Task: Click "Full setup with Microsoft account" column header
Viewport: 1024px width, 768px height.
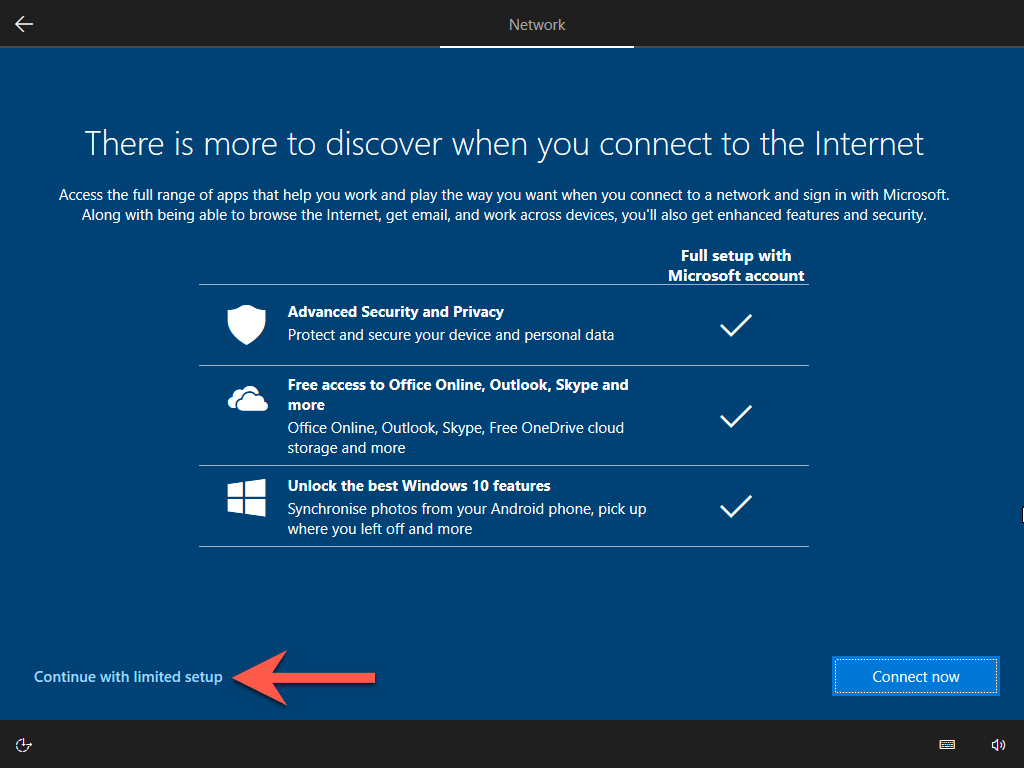Action: pyautogui.click(x=736, y=266)
